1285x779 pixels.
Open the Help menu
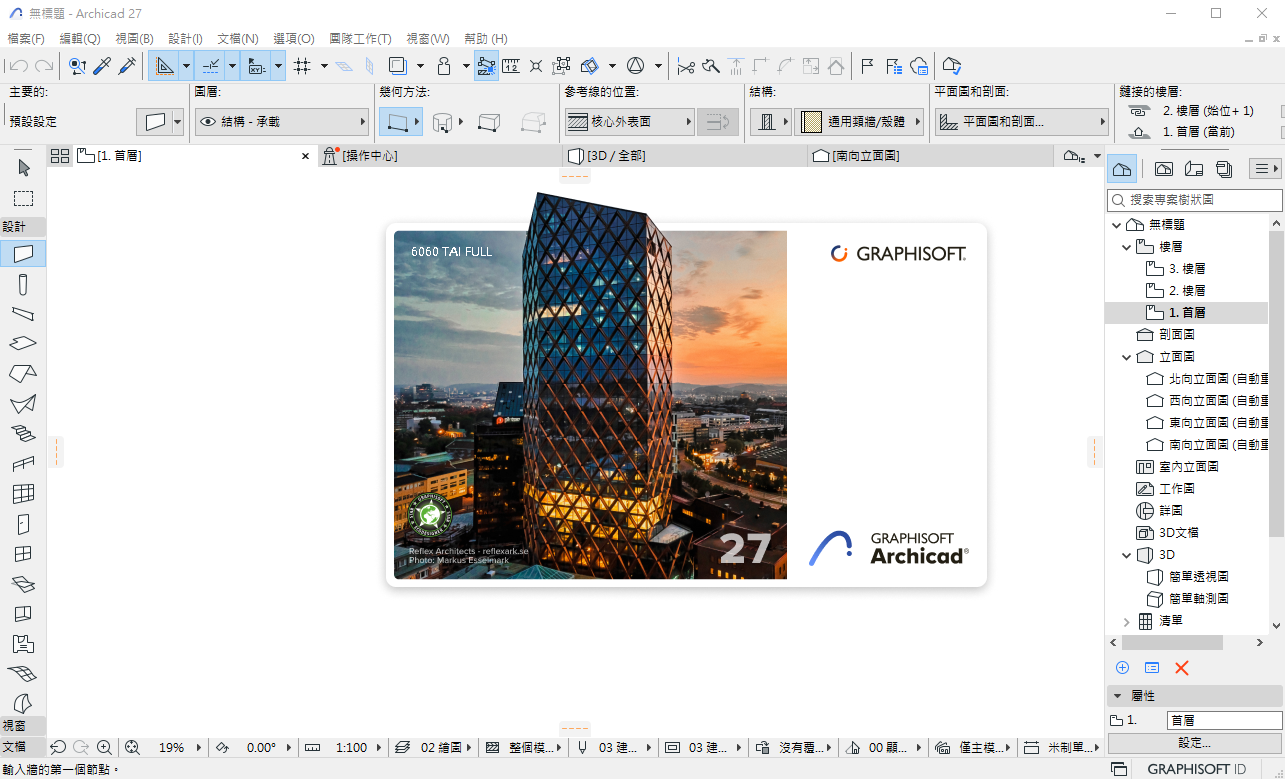[x=485, y=38]
